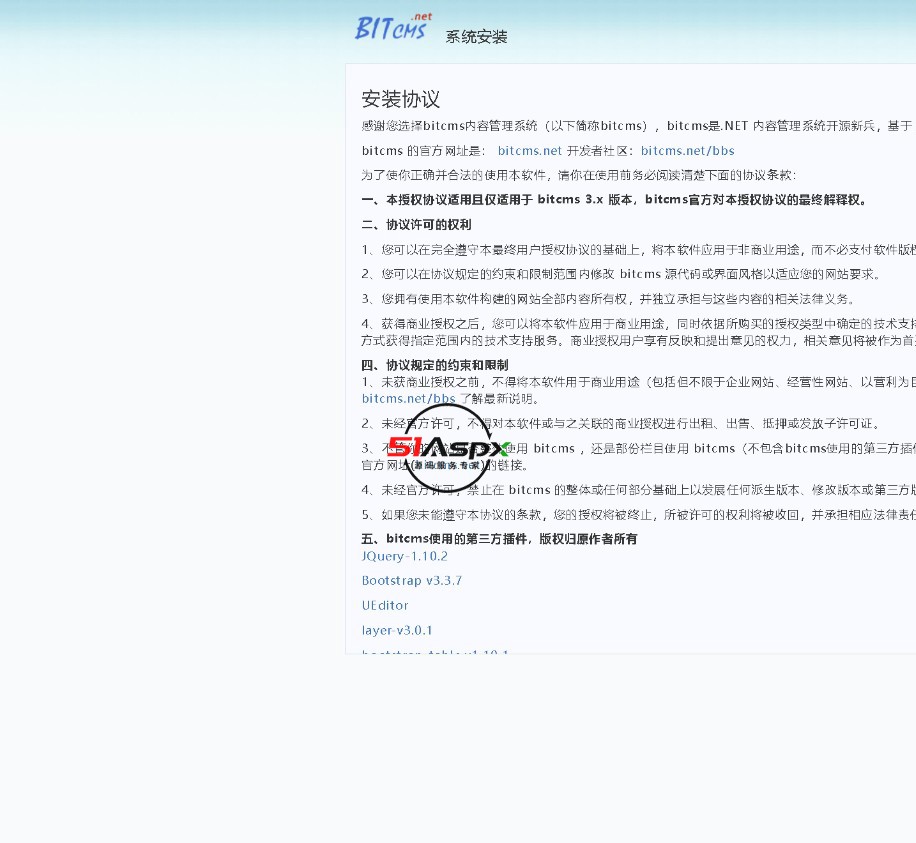Viewport: 916px width, 843px height.
Task: Click the heading 一、本授权协议适用且仅适用于
Action: (x=614, y=200)
